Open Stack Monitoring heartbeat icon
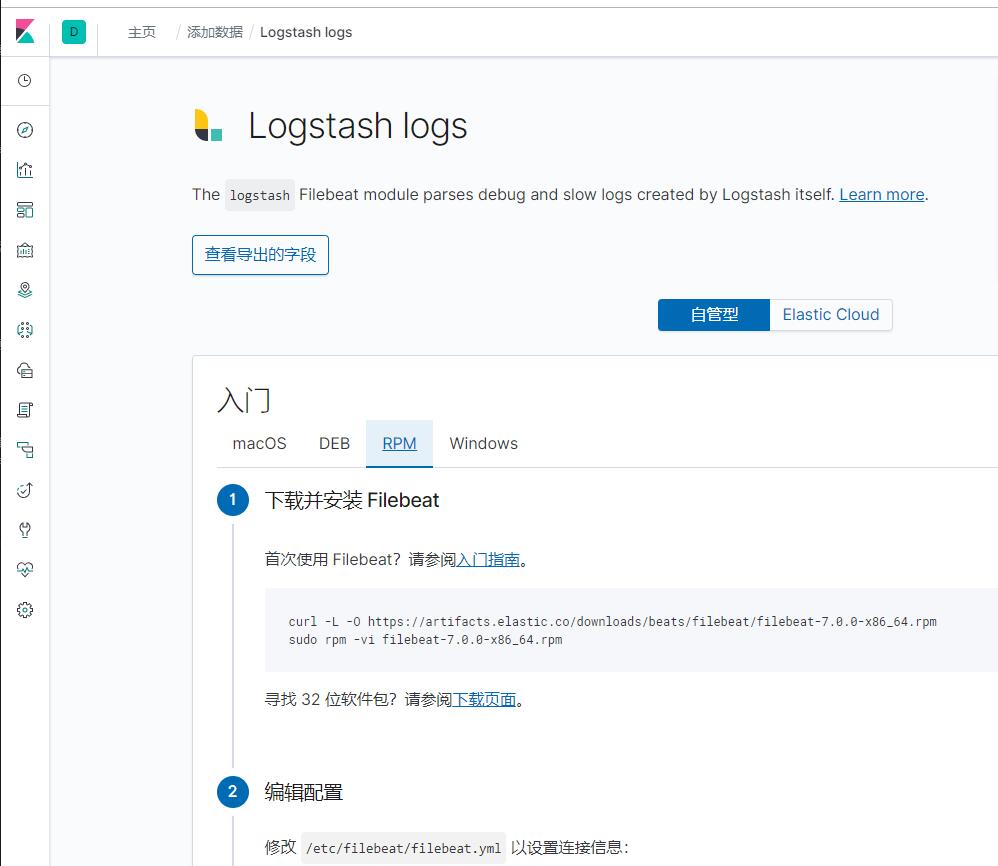This screenshot has width=998, height=866. (25, 569)
